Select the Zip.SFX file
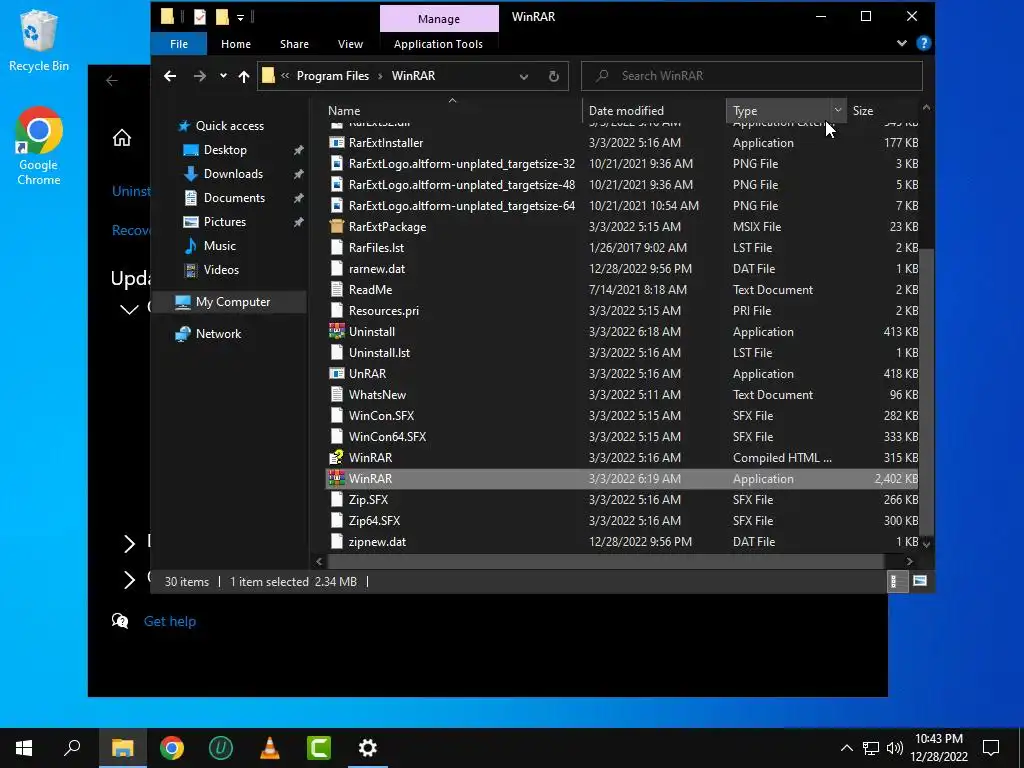The width and height of the screenshot is (1024, 768). [x=368, y=500]
